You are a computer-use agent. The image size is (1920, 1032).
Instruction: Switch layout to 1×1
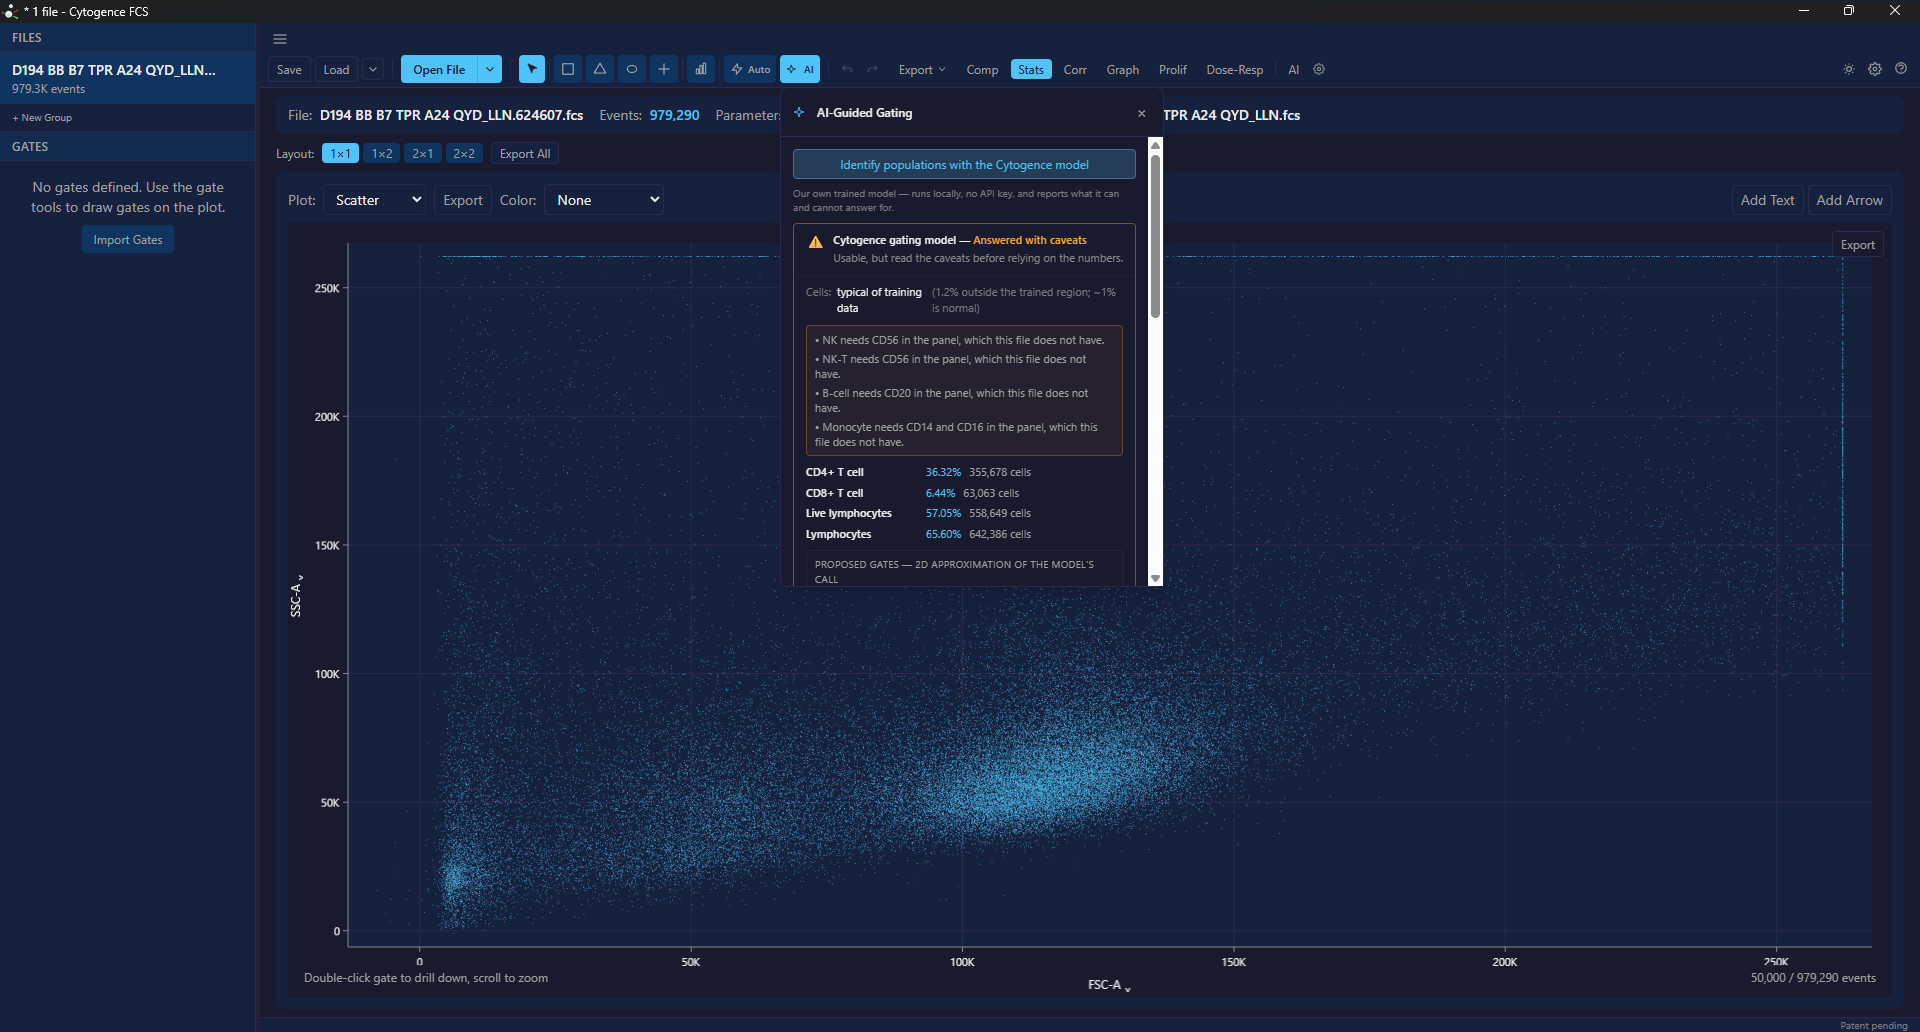coord(341,154)
